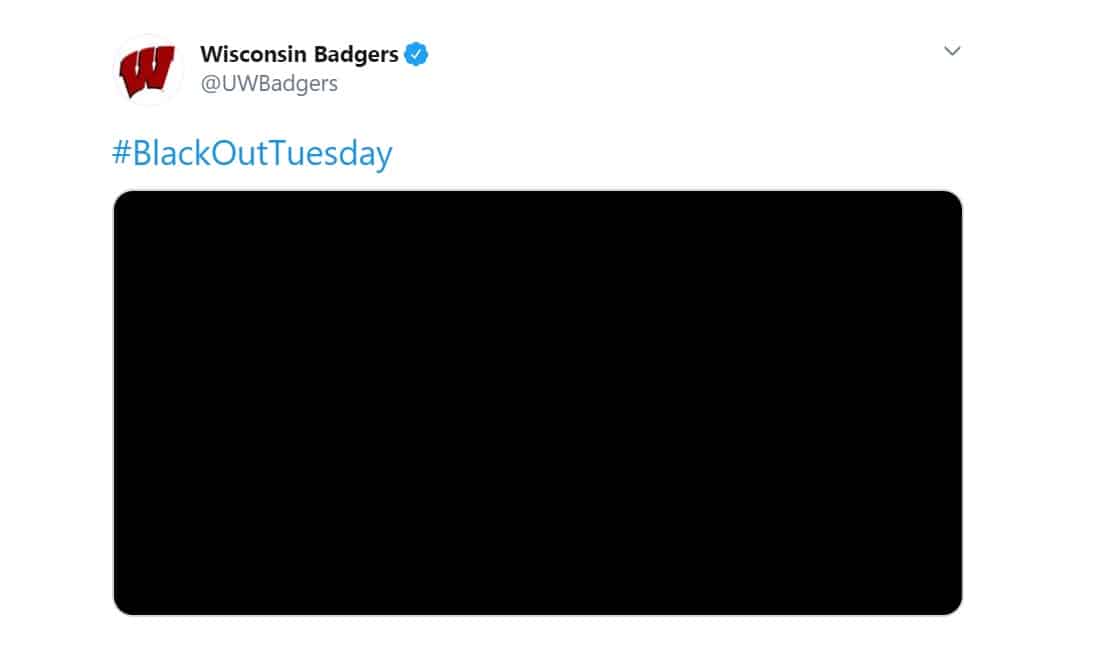This screenshot has height=659, width=1120.
Task: Open the @UWBadgers handle link
Action: (x=269, y=84)
